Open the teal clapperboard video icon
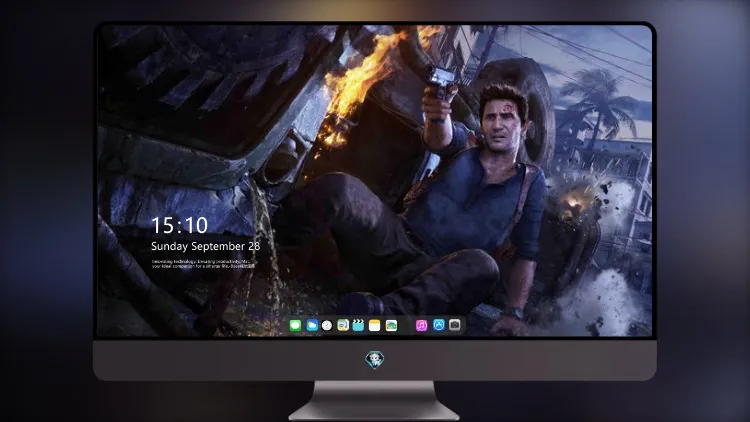 tap(358, 326)
